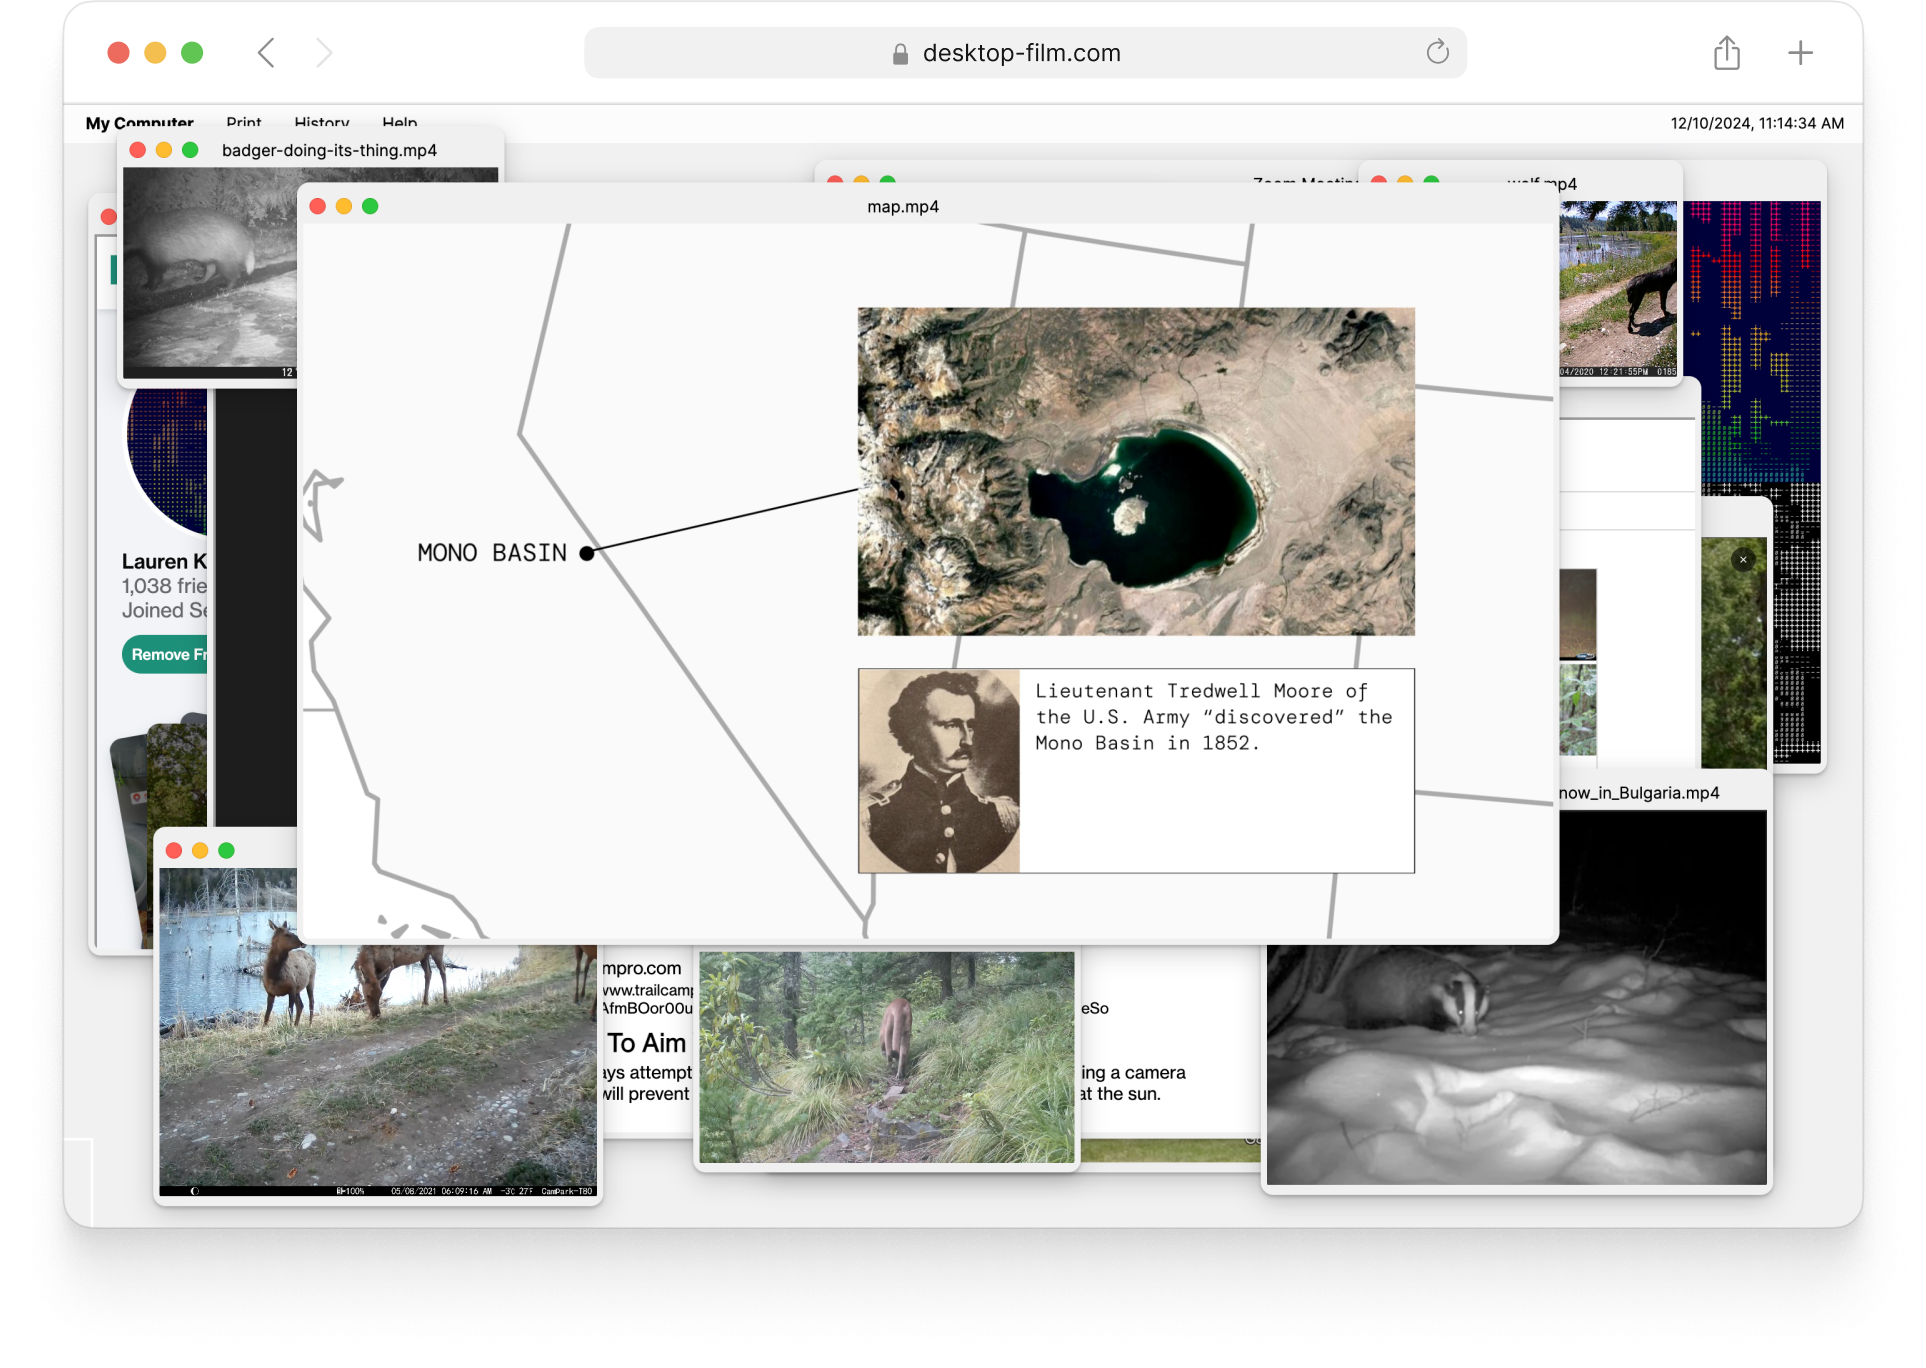
Task: Close the leftmost profile window
Action: click(x=109, y=216)
